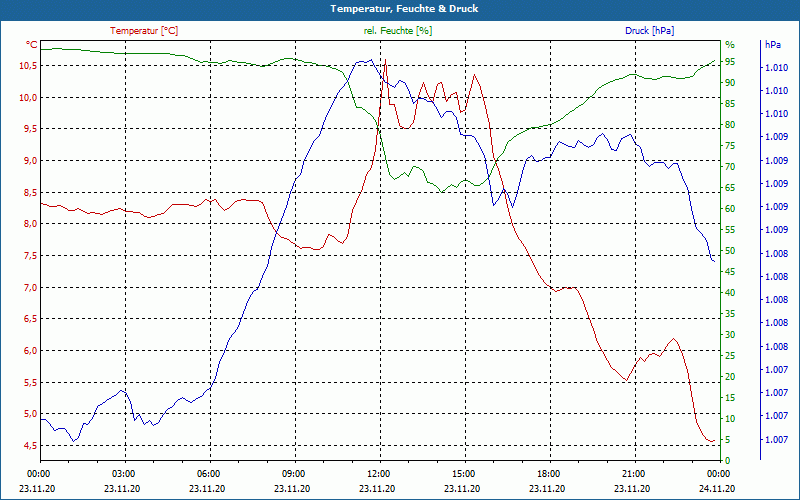Select the 85 humidity axis value
This screenshot has height=500, width=800.
coord(730,104)
